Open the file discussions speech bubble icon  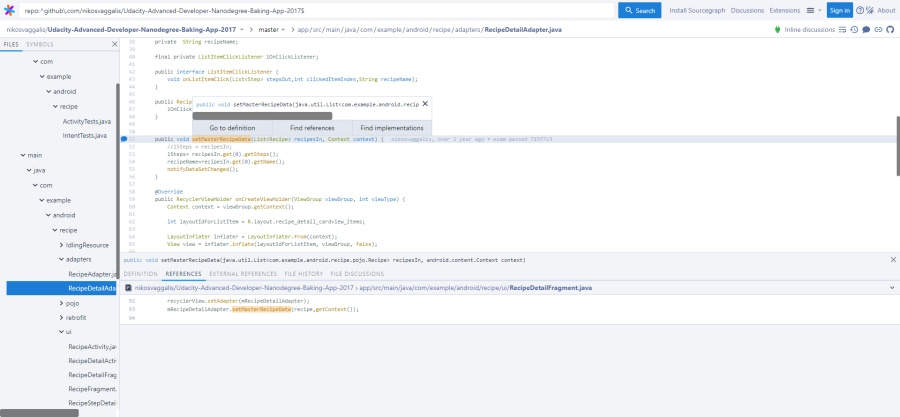(x=866, y=29)
